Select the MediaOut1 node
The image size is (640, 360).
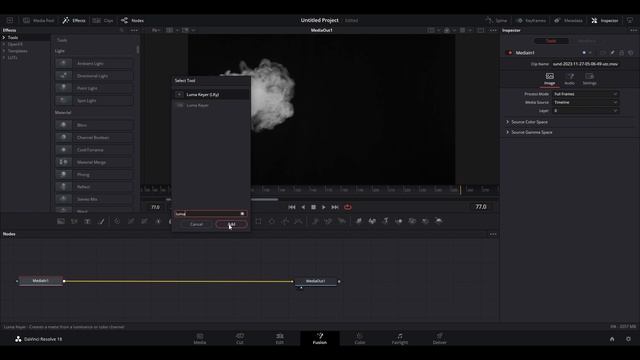tap(316, 281)
